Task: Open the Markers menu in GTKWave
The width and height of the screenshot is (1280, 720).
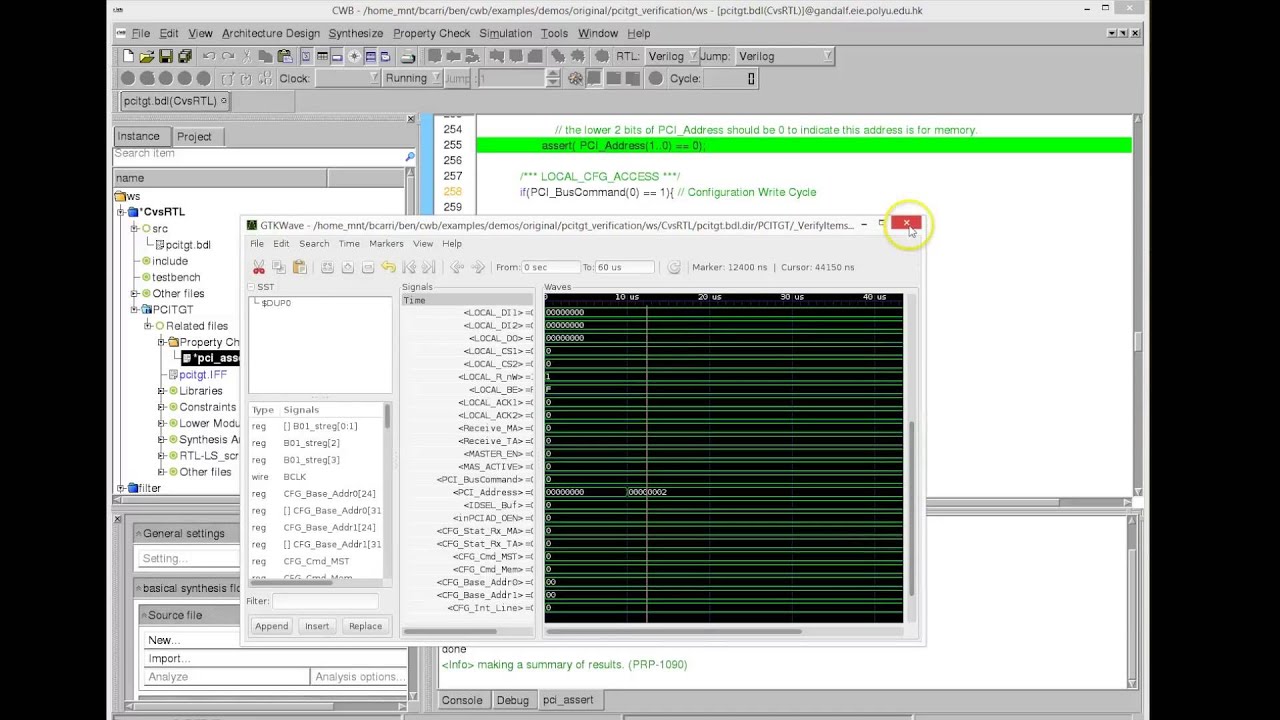Action: (386, 244)
